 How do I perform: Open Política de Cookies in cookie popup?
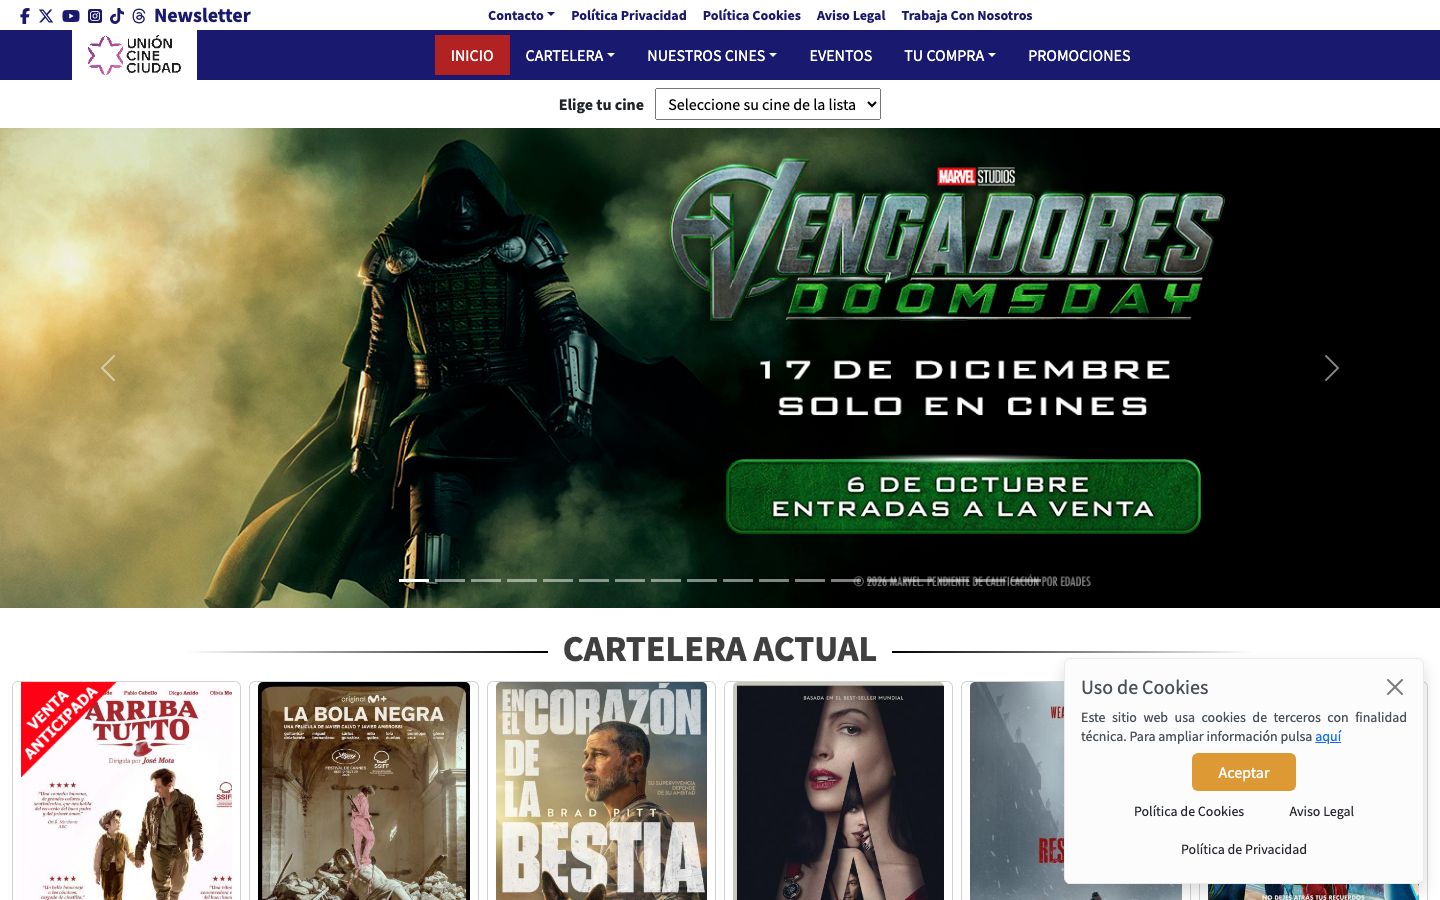1189,811
